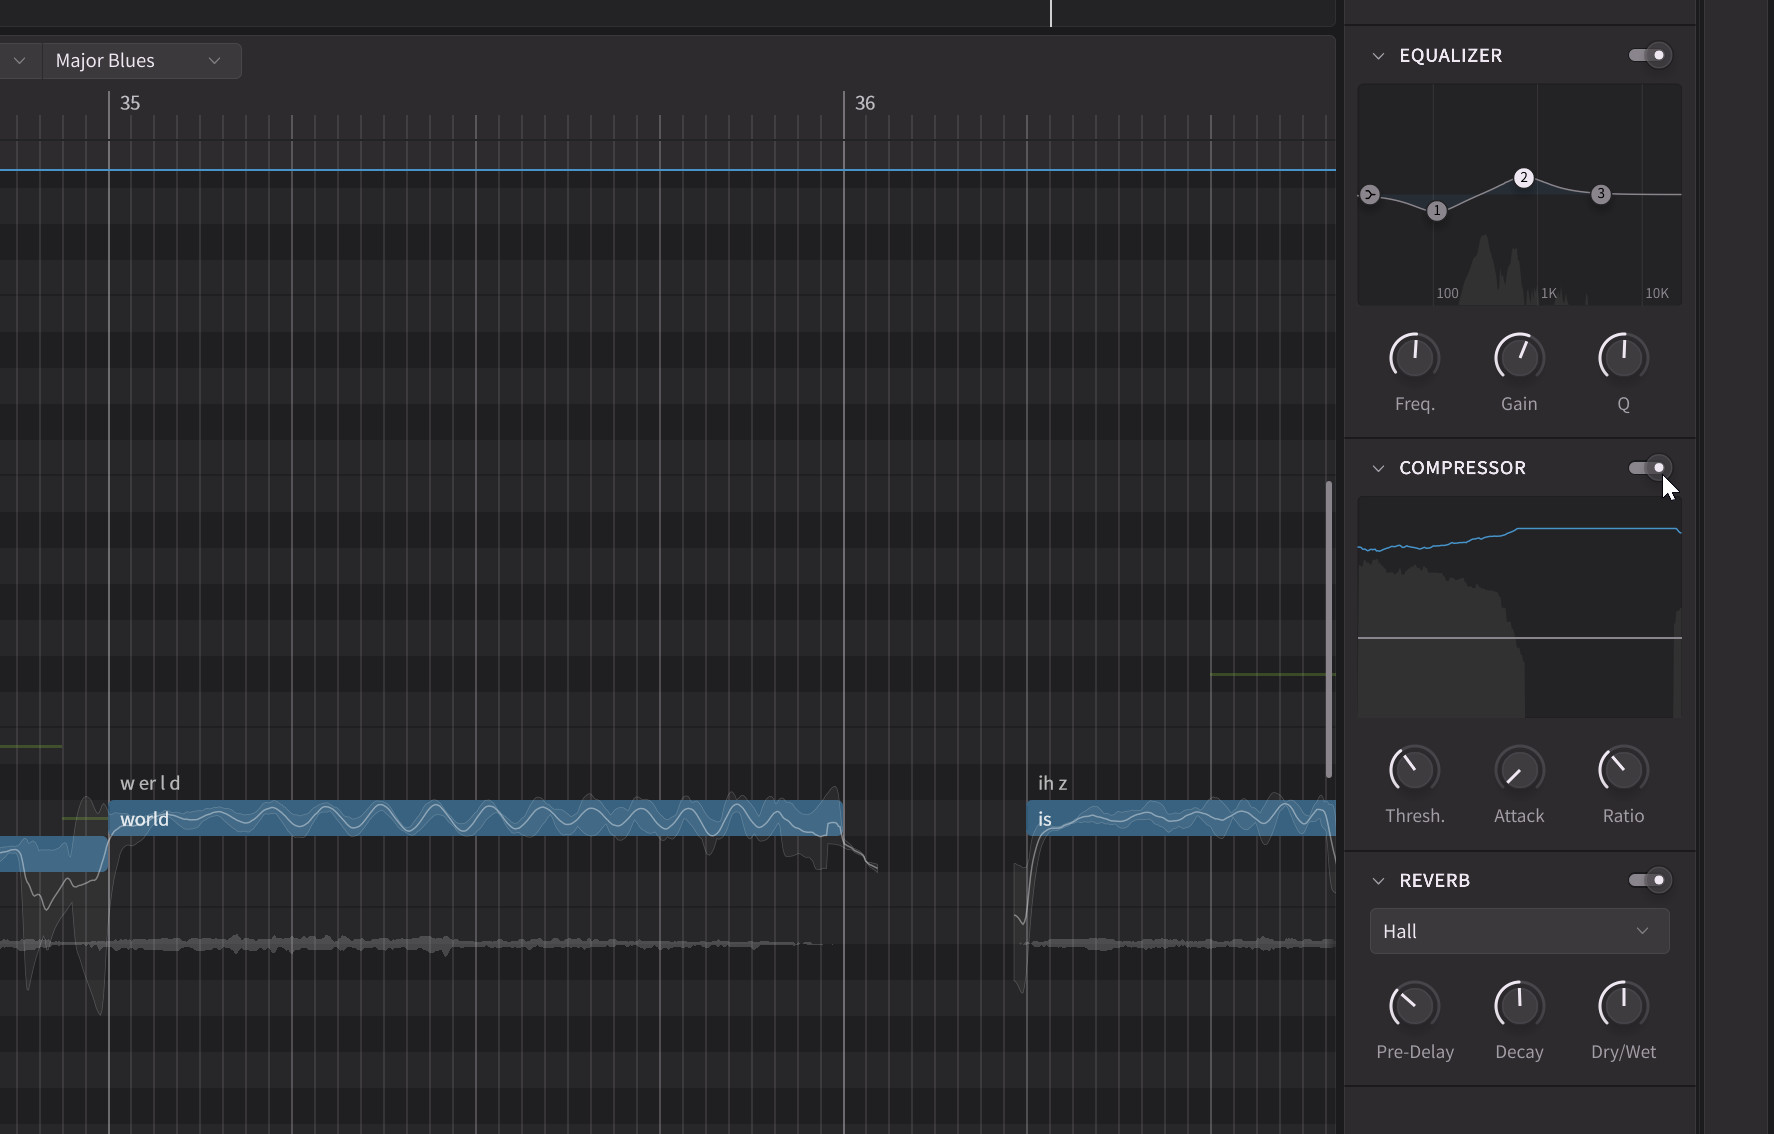
Task: Click the compressor Thresh. knob
Action: click(x=1414, y=770)
